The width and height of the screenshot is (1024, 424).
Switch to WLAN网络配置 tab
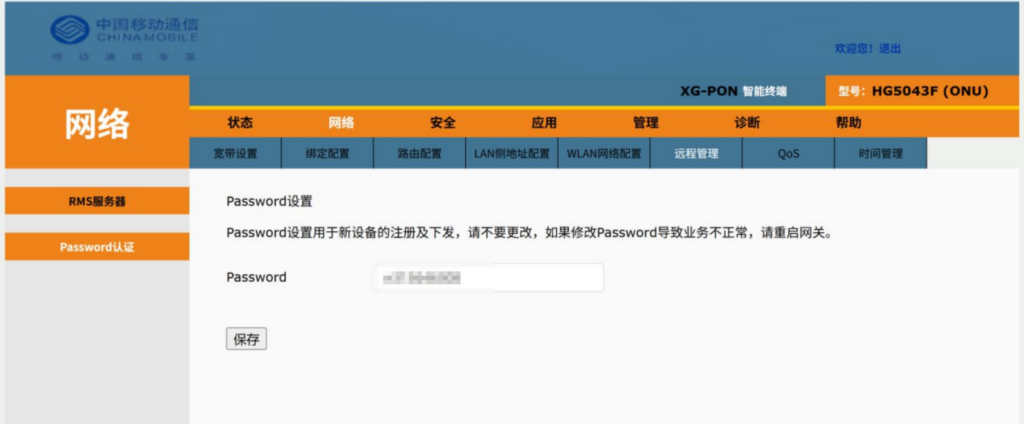pos(604,154)
